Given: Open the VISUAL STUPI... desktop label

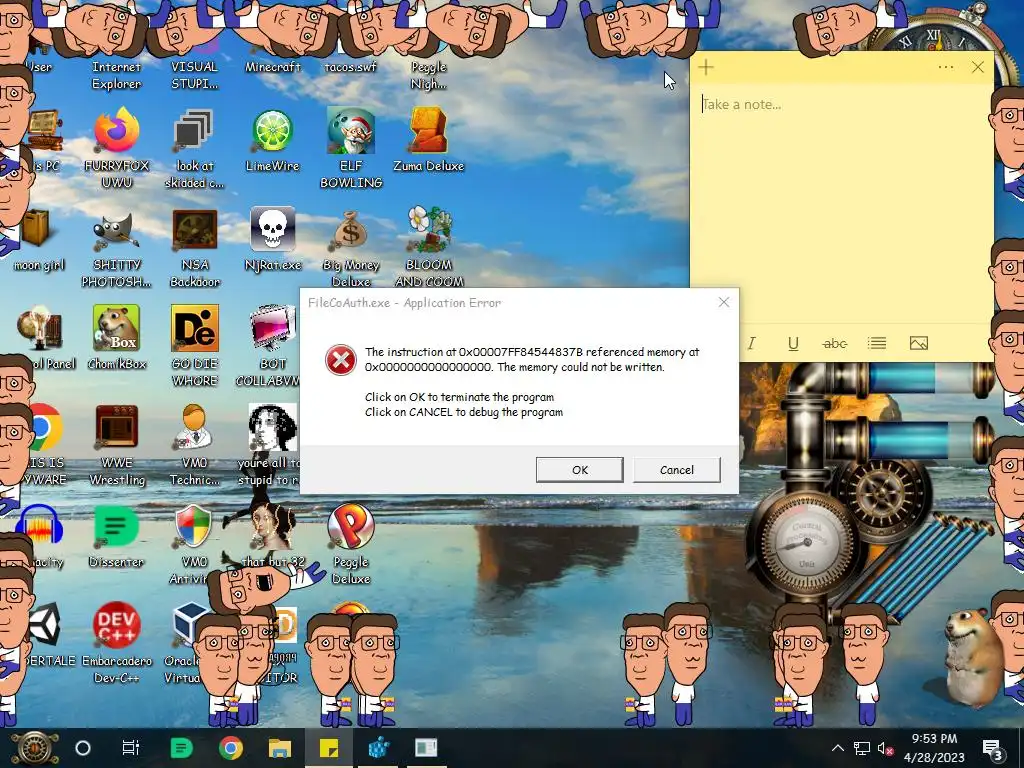Looking at the screenshot, I should 194,75.
